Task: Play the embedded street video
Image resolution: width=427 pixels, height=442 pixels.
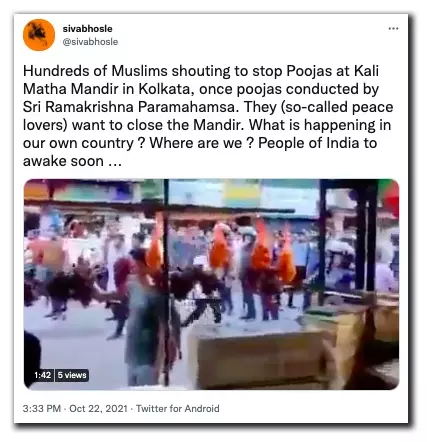Action: [211, 284]
